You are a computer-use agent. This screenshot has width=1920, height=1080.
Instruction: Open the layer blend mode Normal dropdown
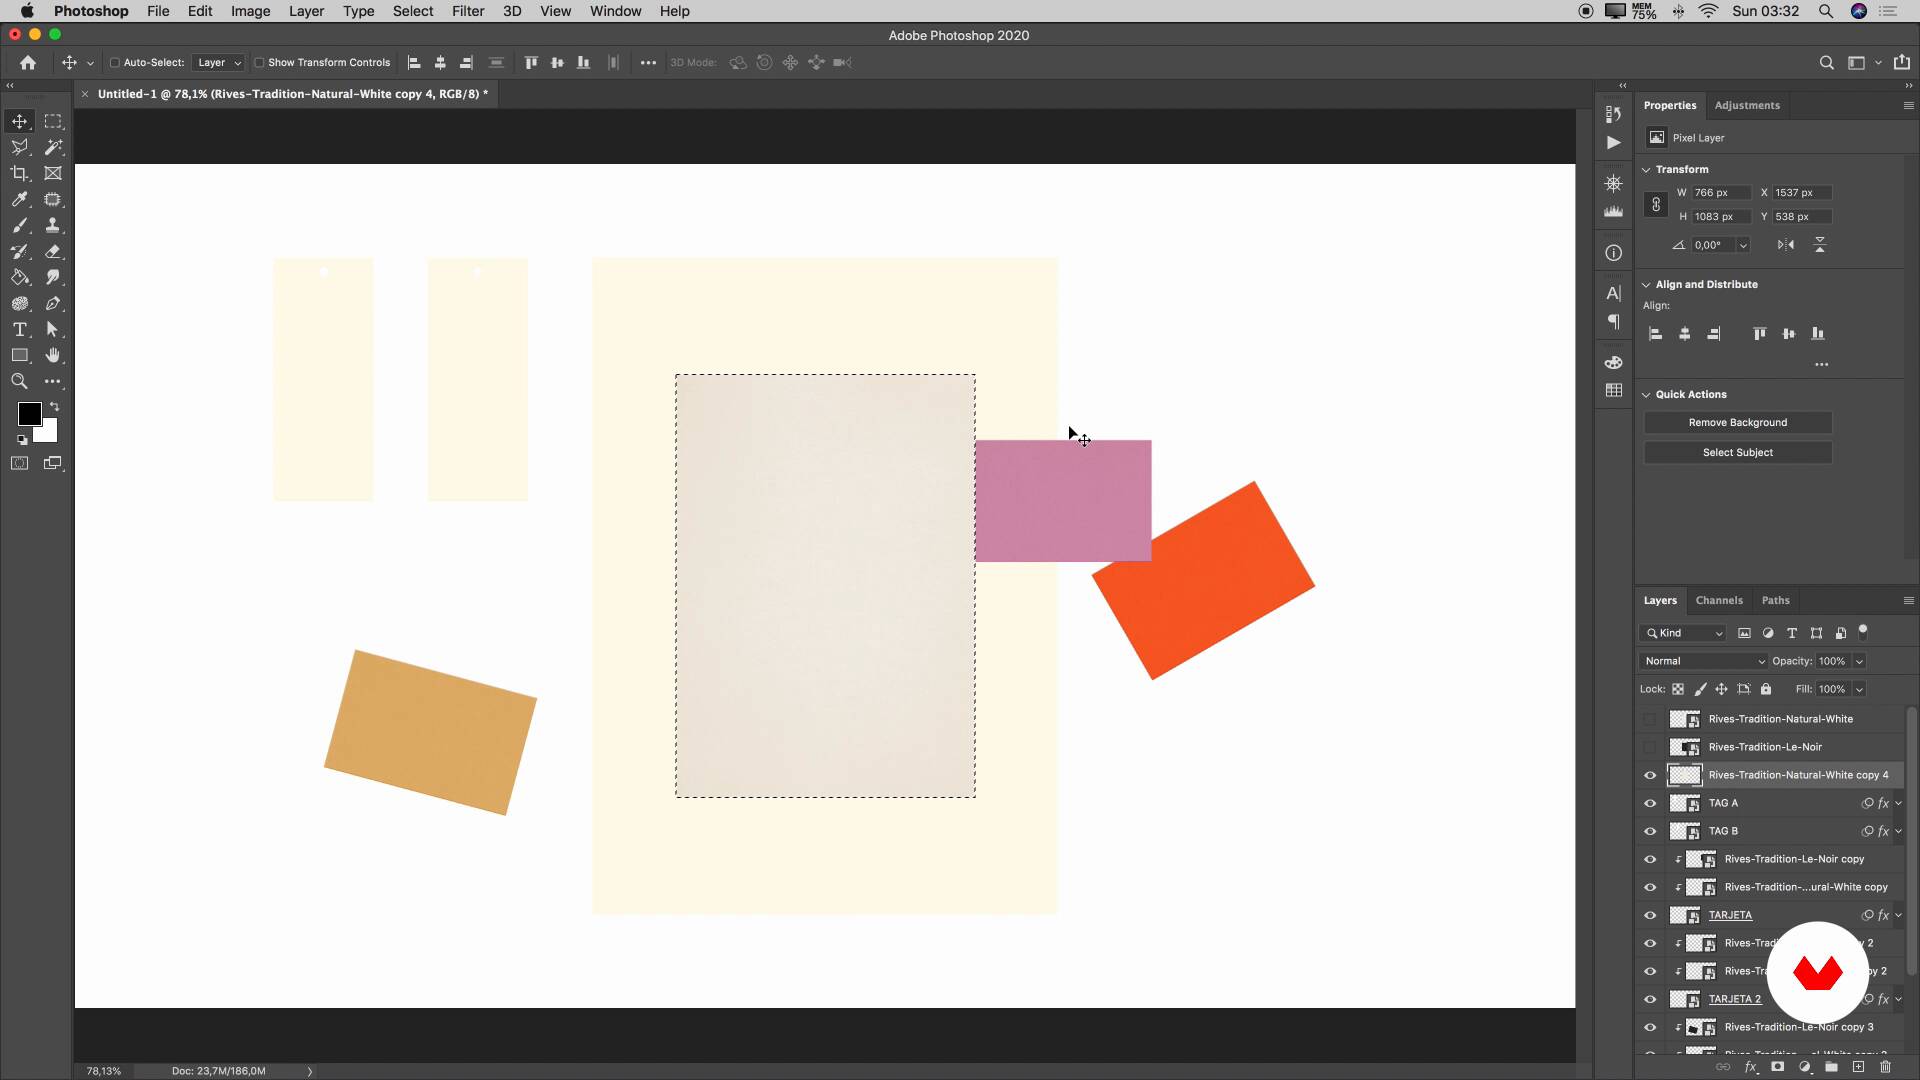[x=1704, y=661]
